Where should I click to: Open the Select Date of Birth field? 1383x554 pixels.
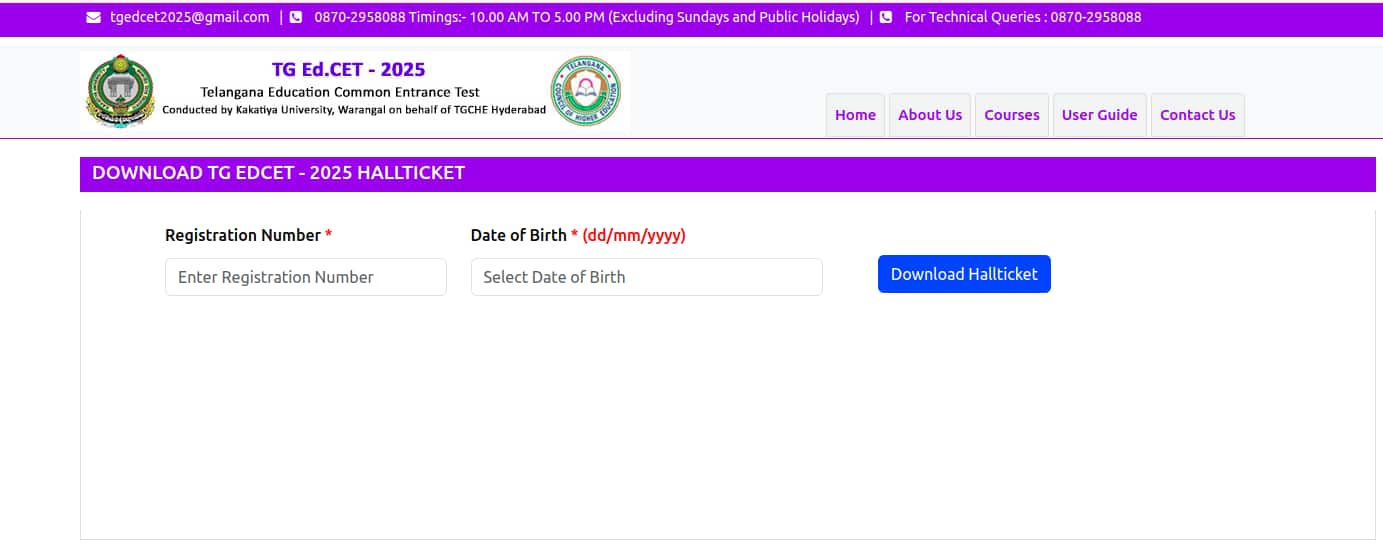[647, 277]
